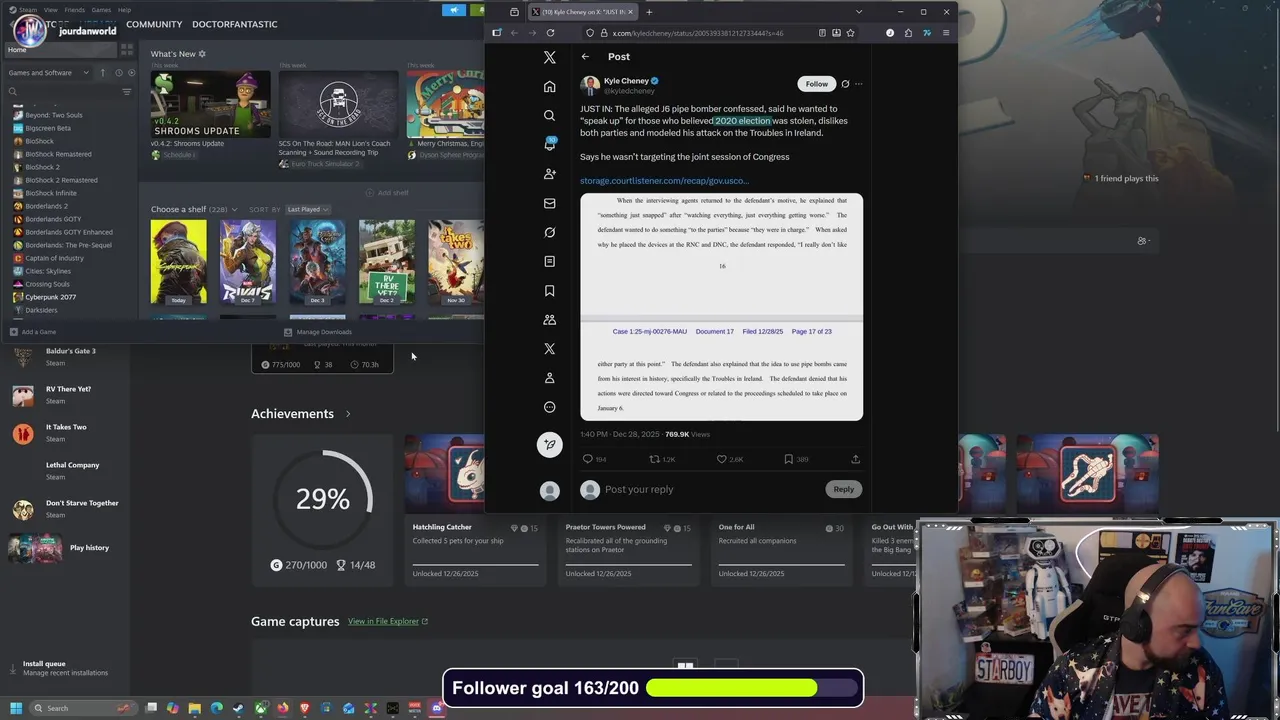The width and height of the screenshot is (1280, 720).
Task: Click Add shelf in Steam library
Action: [387, 193]
